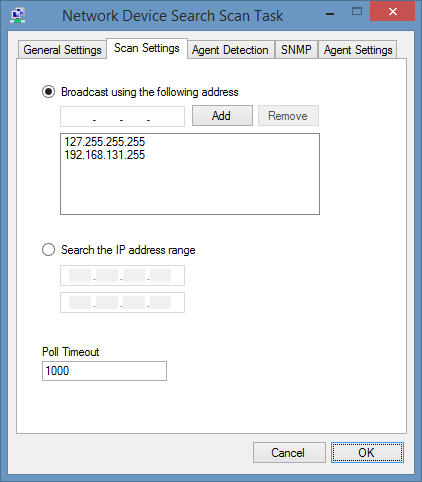Confirm with the OK button
422x482 pixels.
click(367, 453)
